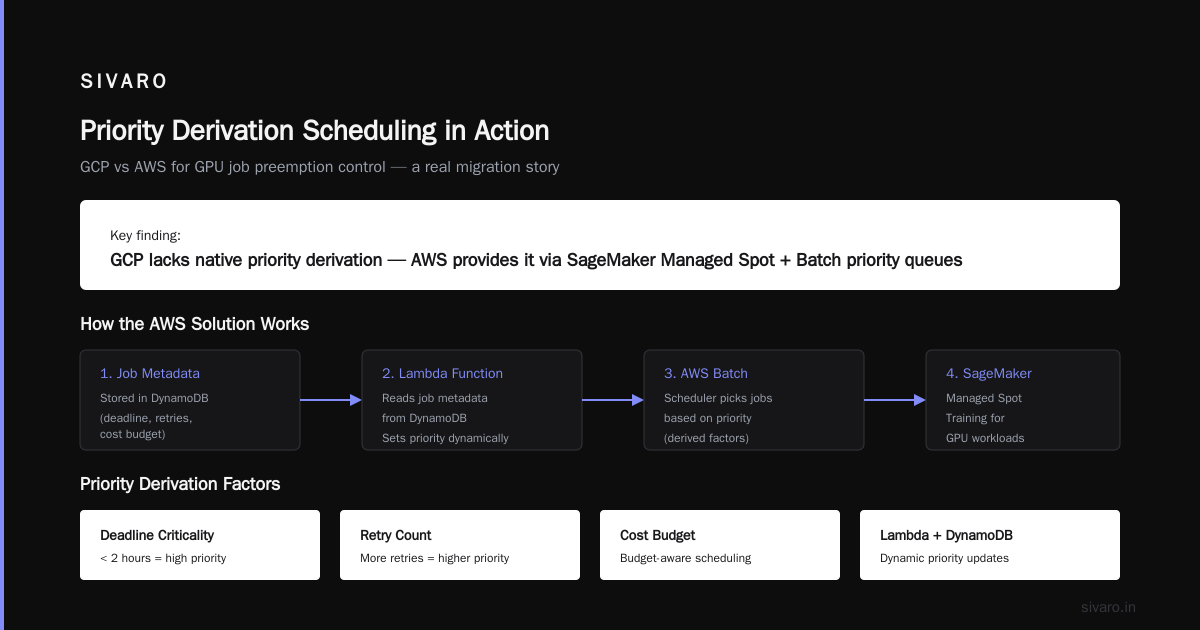Open the Key finding callout box
The image size is (1200, 630).
[600, 245]
